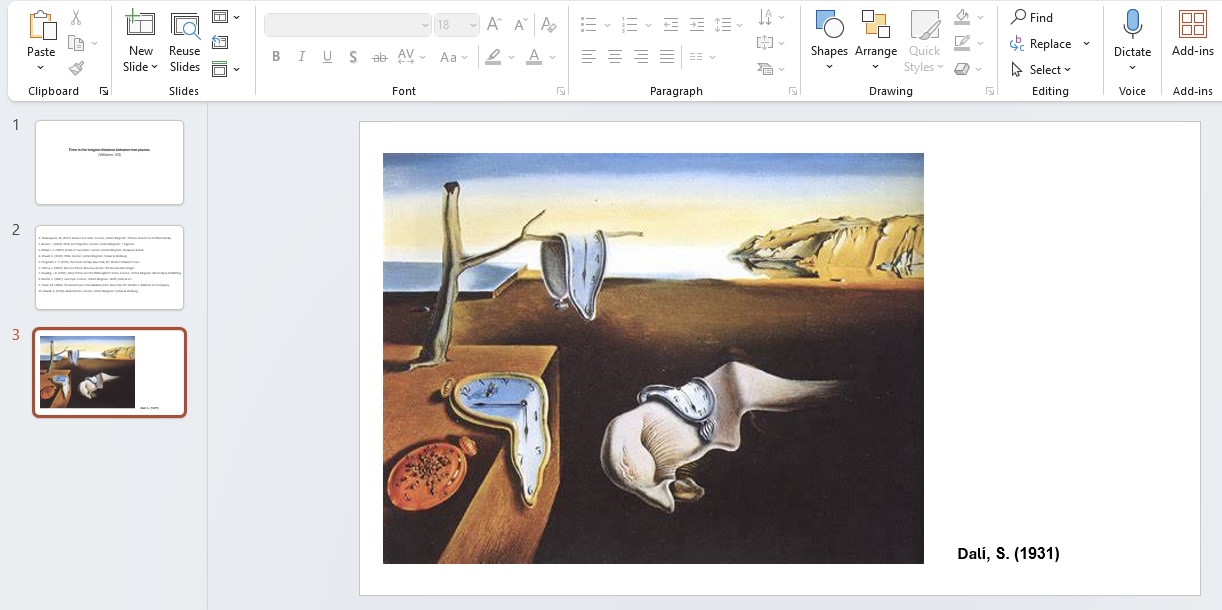The width and height of the screenshot is (1222, 610).
Task: Click the Section icon in Slides group
Action: [220, 69]
